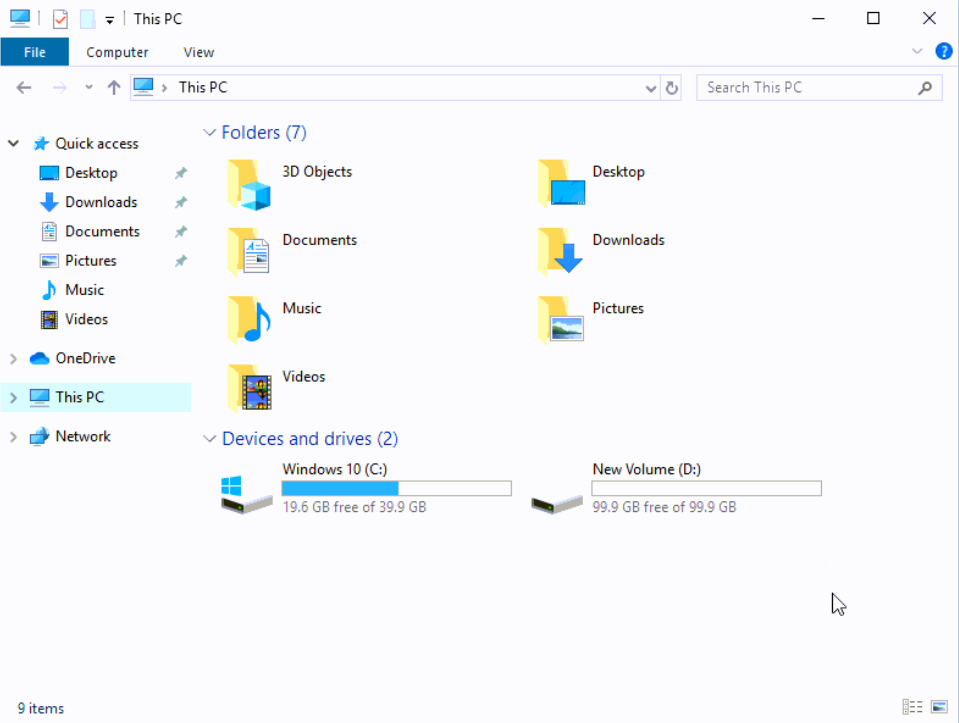Select the Windows 10 (C:) drive icon
The height and width of the screenshot is (723, 959).
(x=246, y=494)
